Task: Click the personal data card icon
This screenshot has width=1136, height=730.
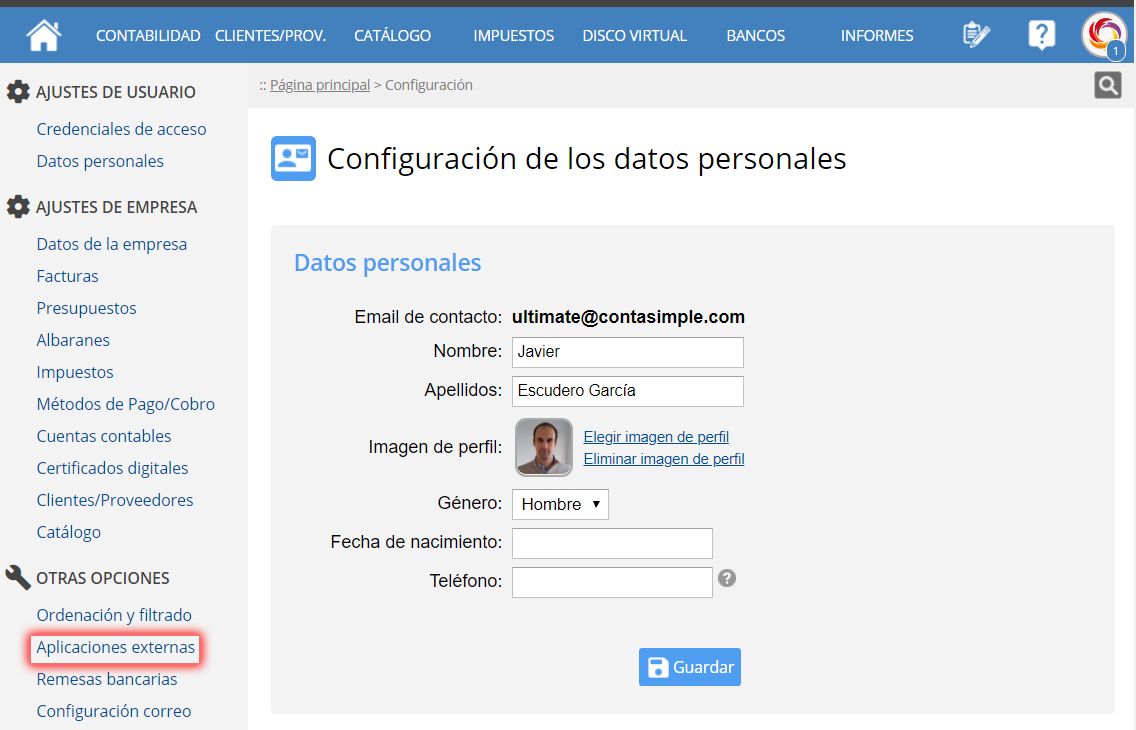Action: pos(293,159)
